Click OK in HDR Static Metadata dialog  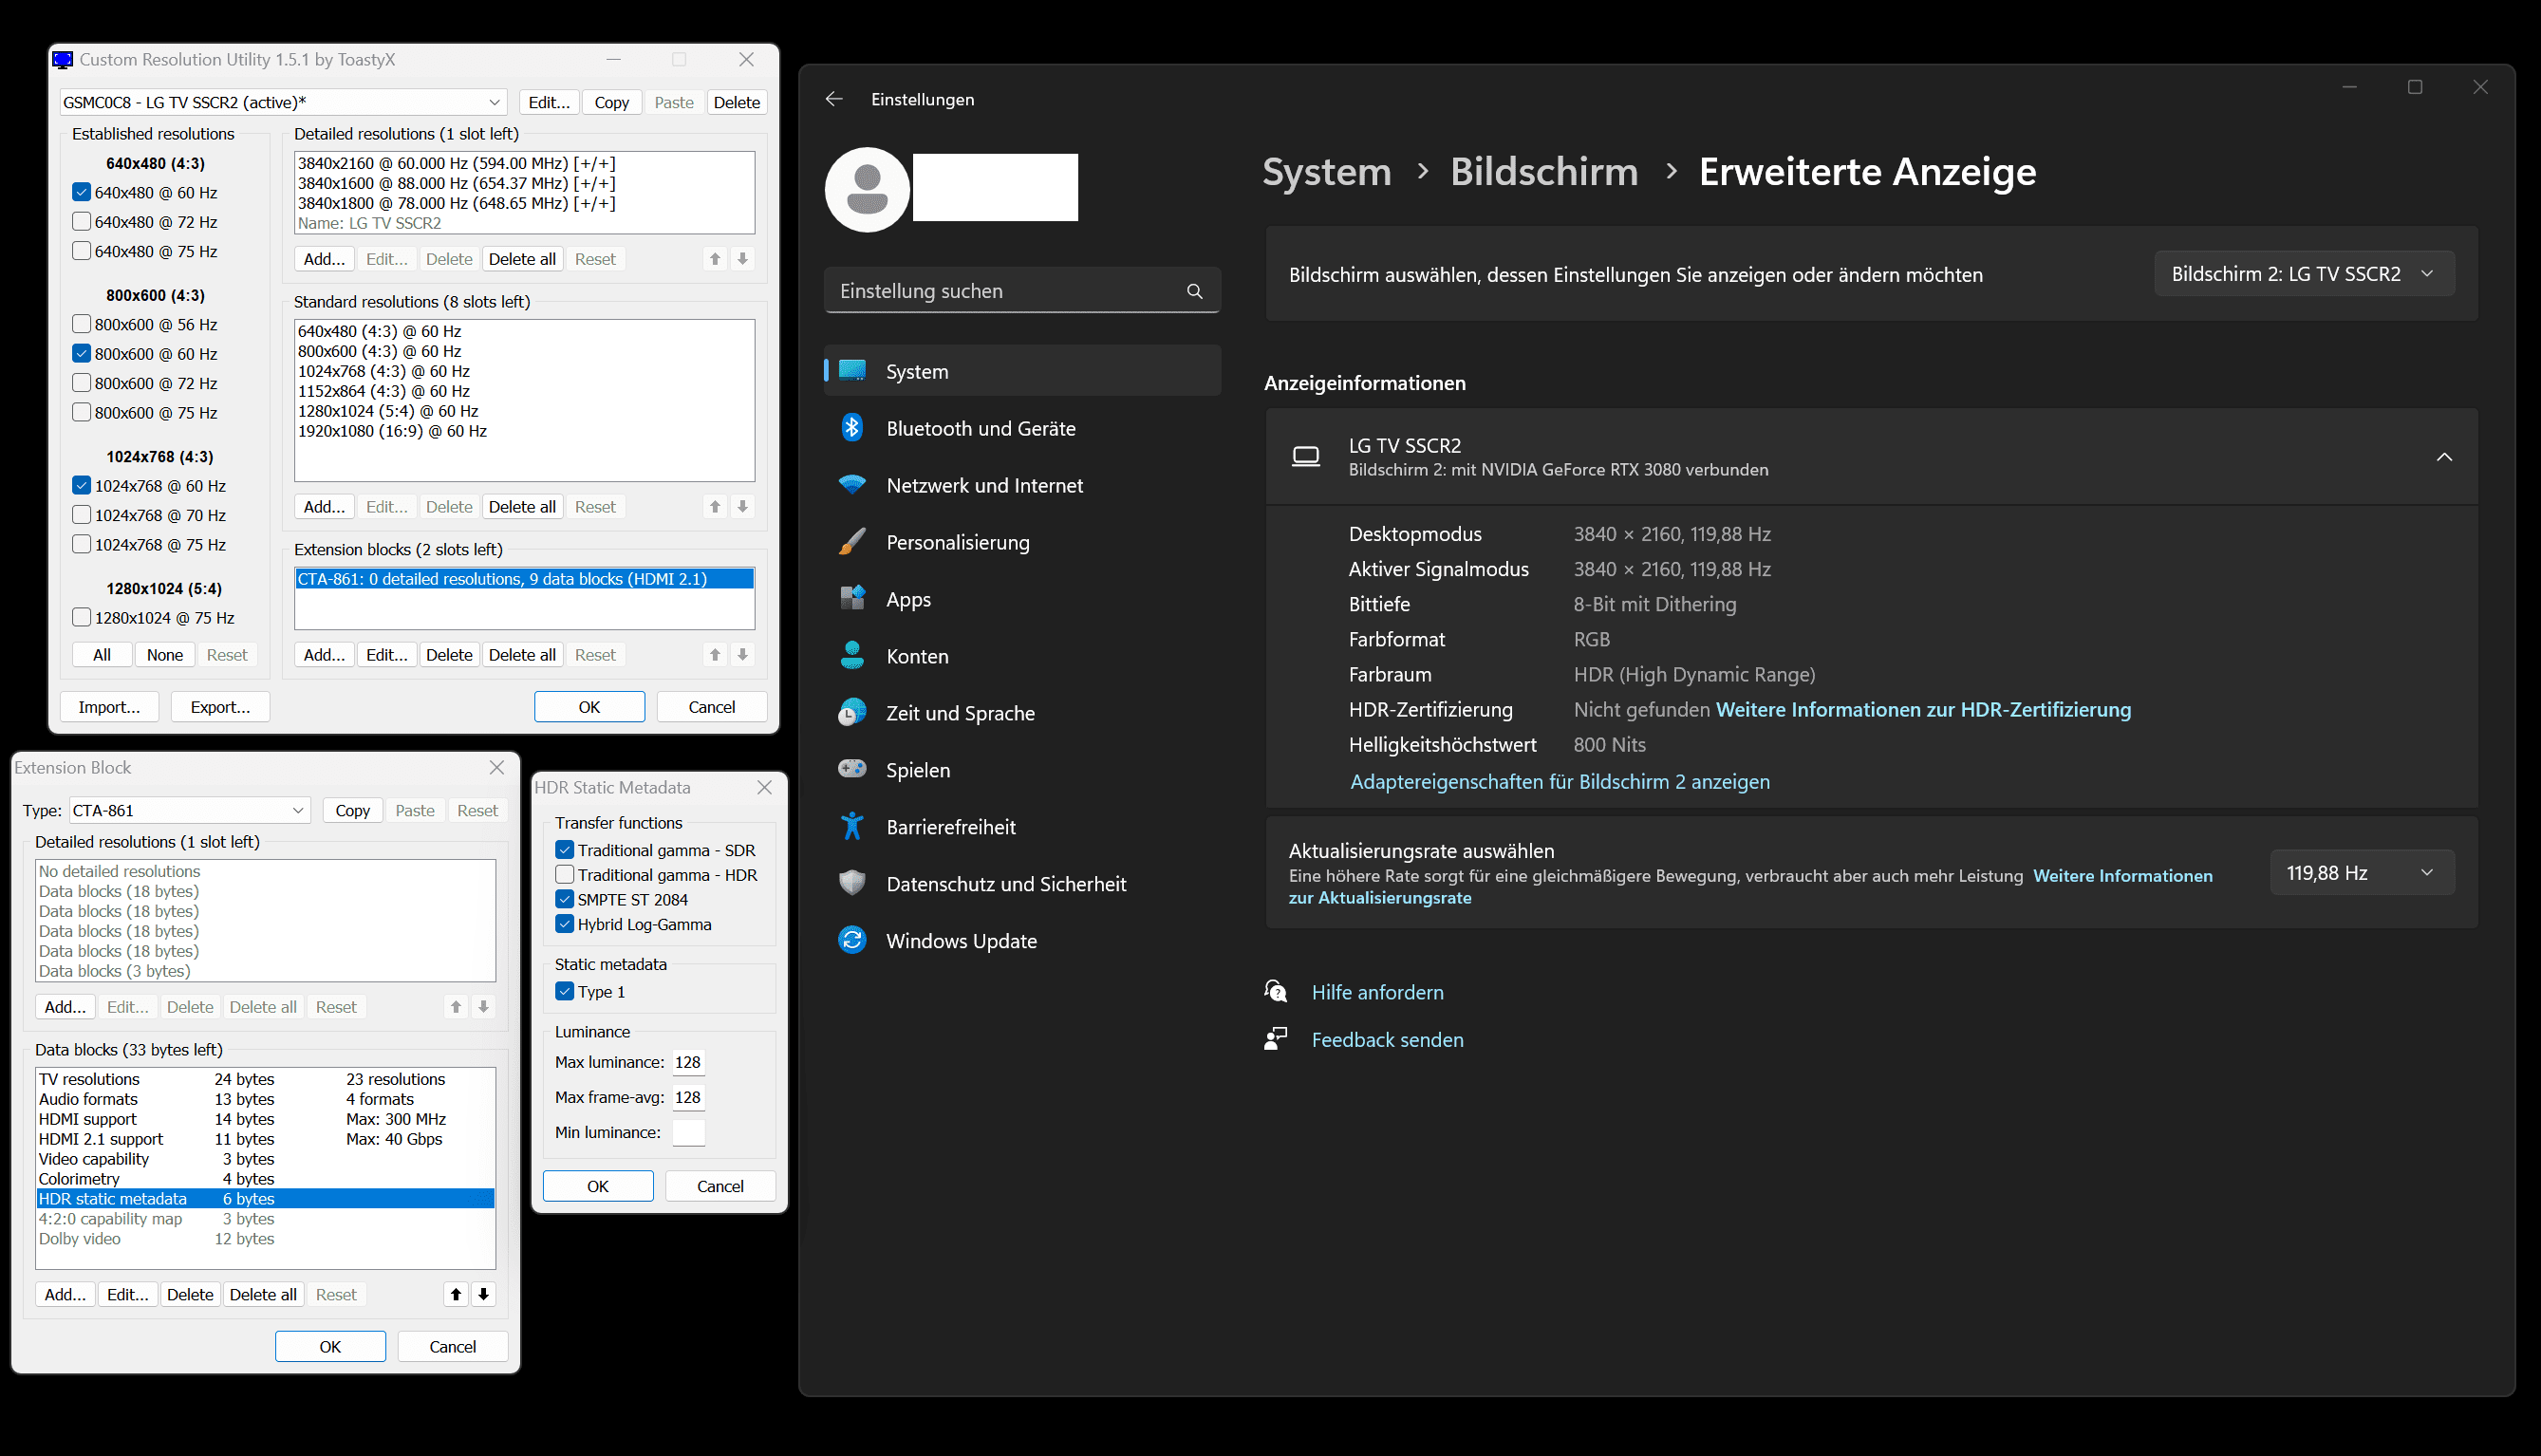click(x=598, y=1186)
